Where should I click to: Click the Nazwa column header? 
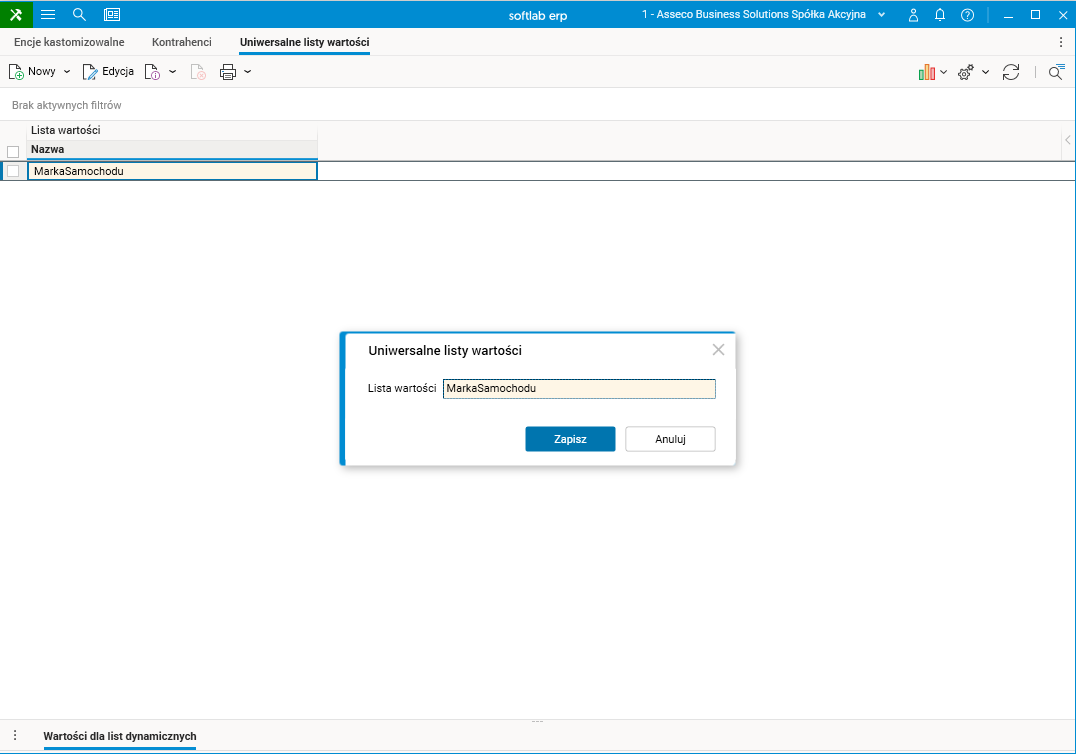pyautogui.click(x=173, y=149)
